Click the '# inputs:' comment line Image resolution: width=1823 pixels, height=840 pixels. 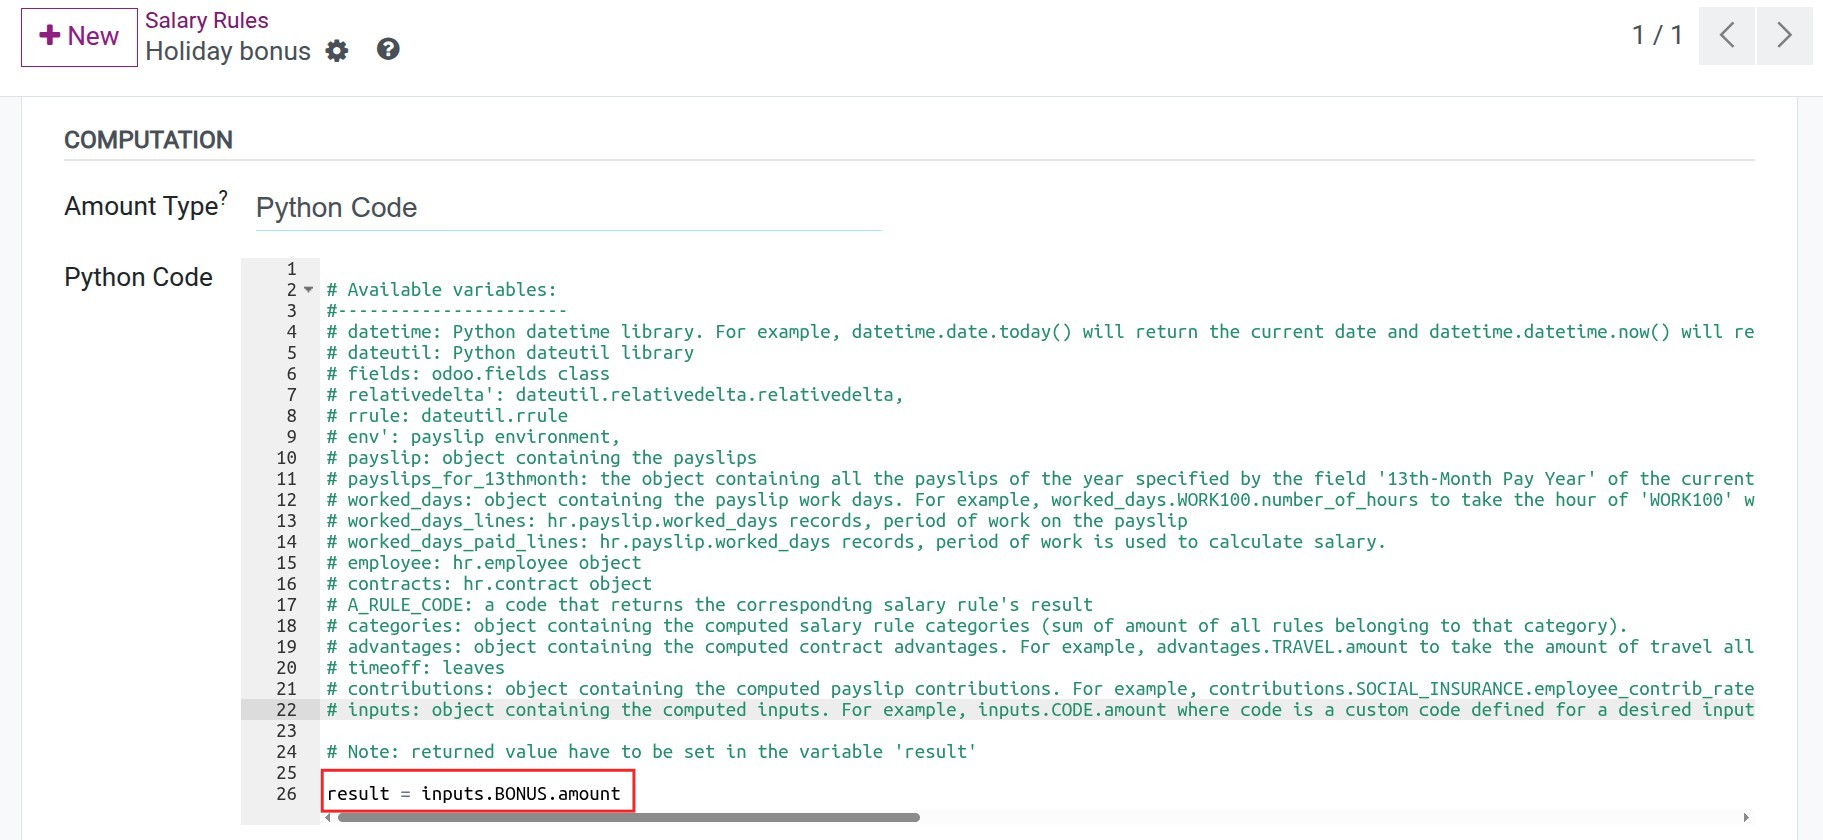pyautogui.click(x=1040, y=710)
